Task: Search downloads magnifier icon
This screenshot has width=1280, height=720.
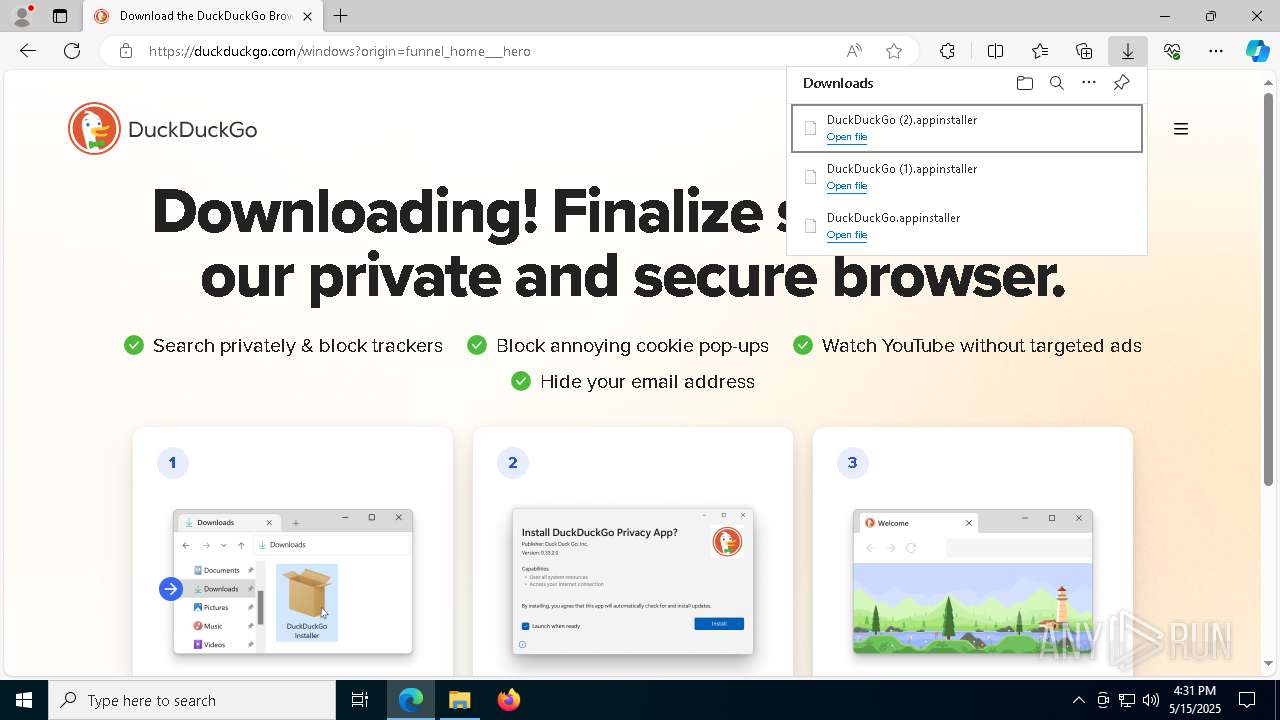Action: [1057, 83]
